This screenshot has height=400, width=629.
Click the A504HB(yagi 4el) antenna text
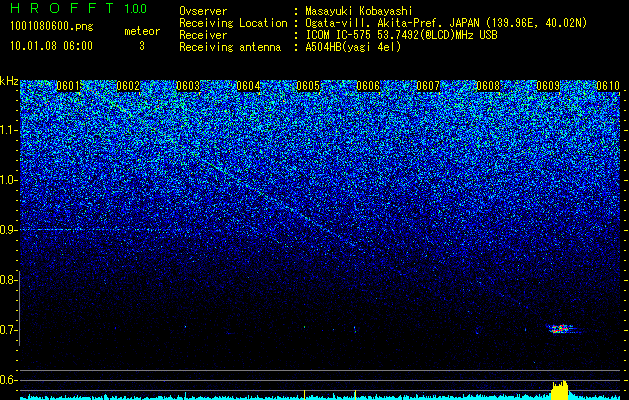[x=353, y=47]
